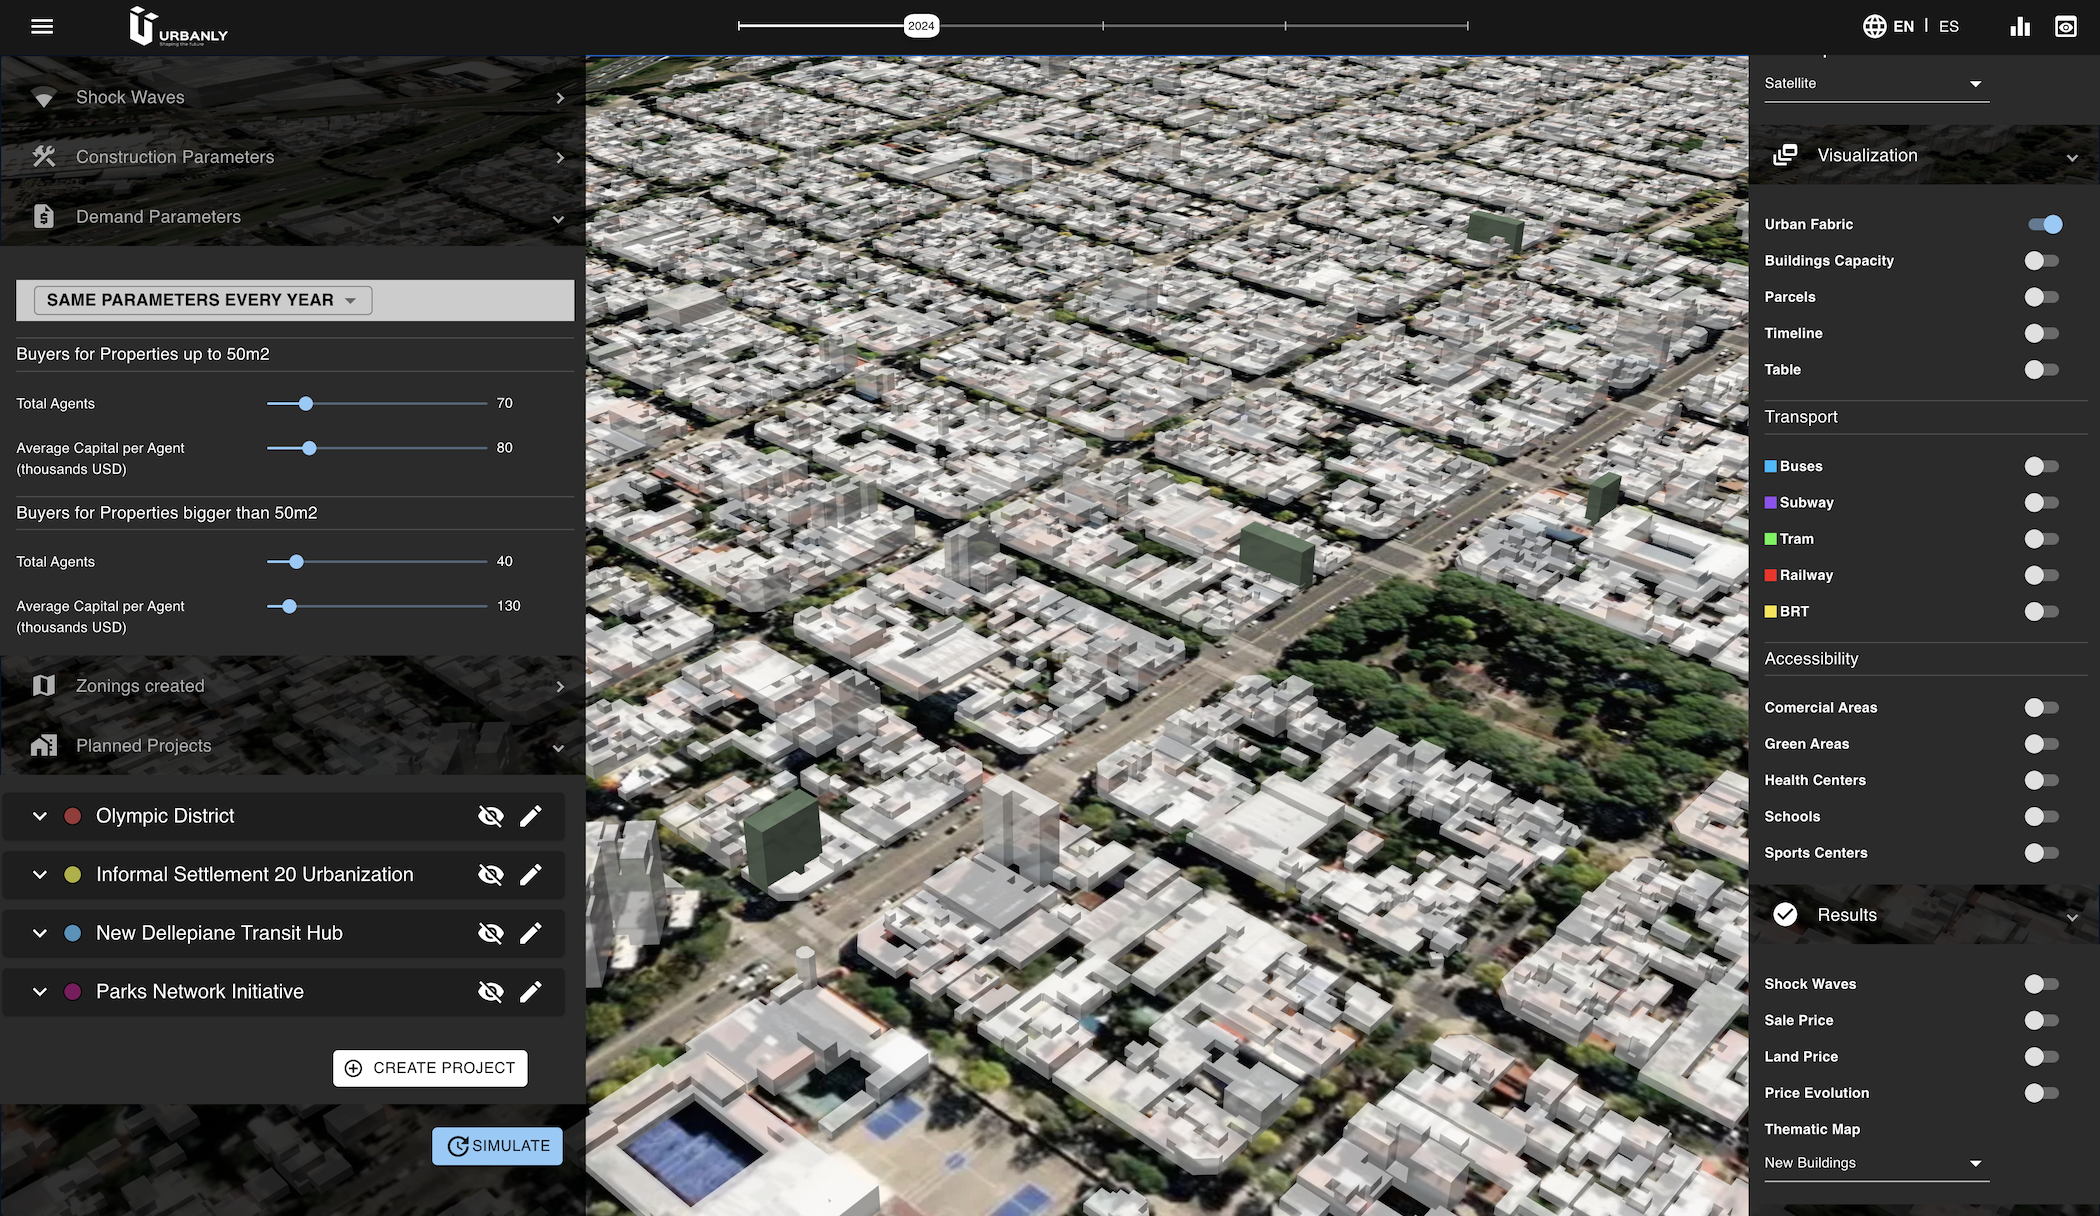Toggle visibility of Informal Settlement 20 Urbanization
The height and width of the screenshot is (1216, 2100).
pyautogui.click(x=490, y=875)
